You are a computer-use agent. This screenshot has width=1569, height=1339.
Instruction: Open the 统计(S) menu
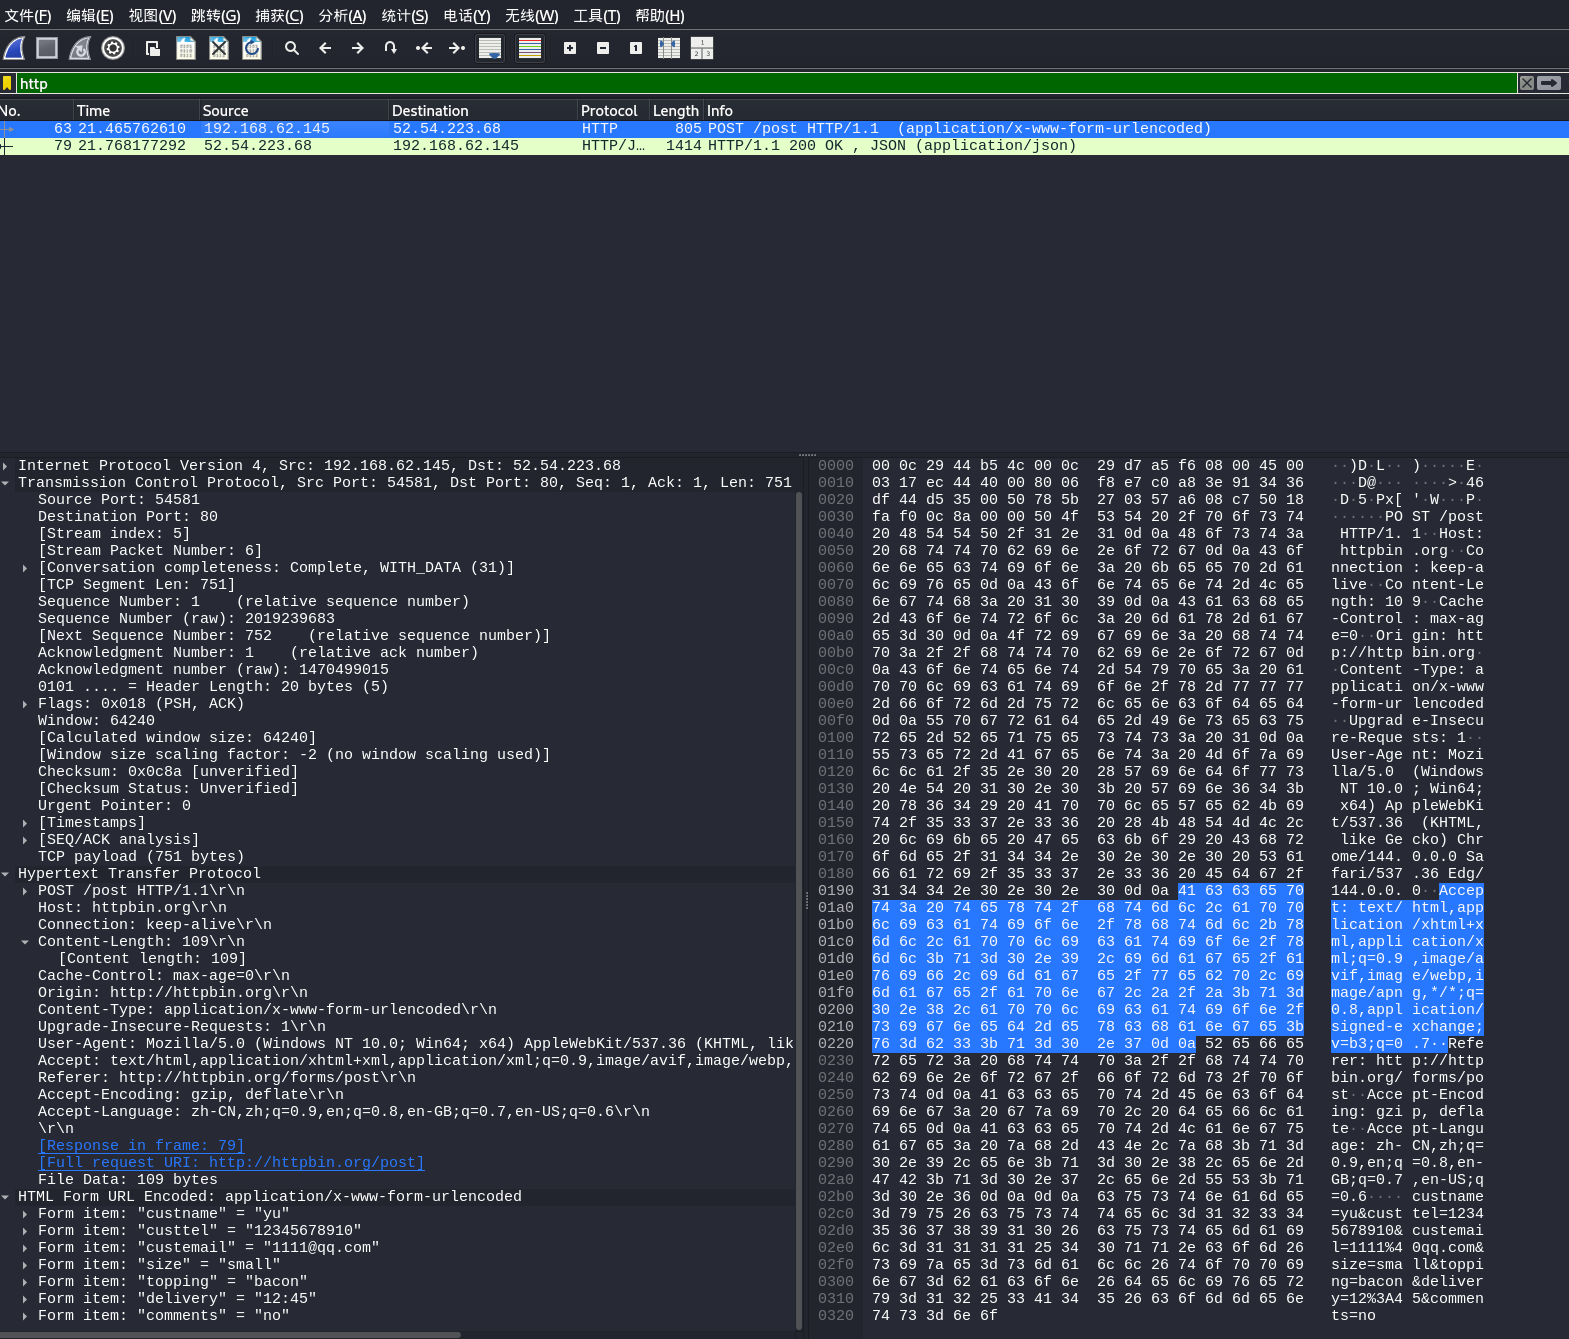click(x=404, y=16)
